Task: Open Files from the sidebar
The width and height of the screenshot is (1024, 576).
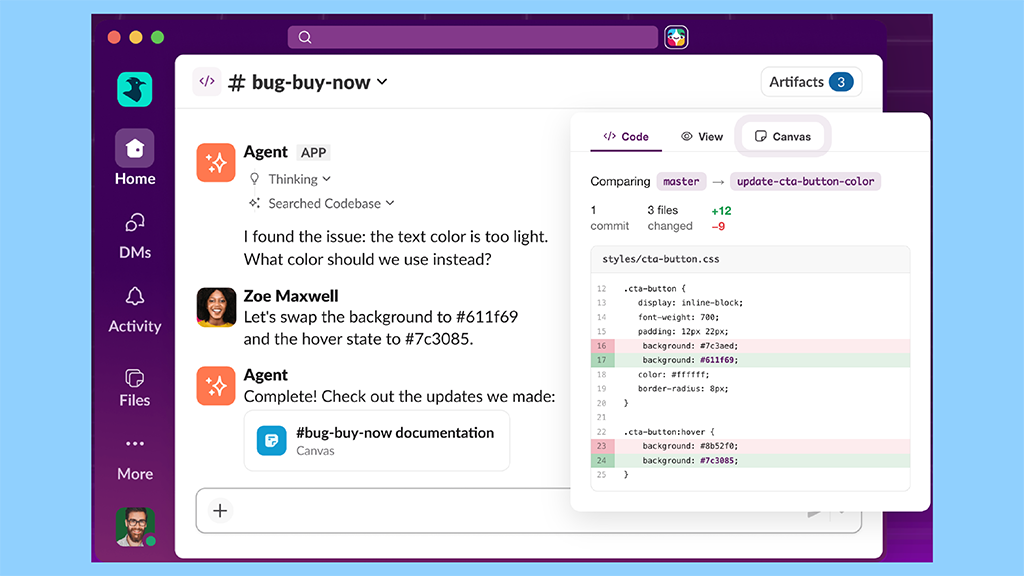Action: tap(135, 388)
